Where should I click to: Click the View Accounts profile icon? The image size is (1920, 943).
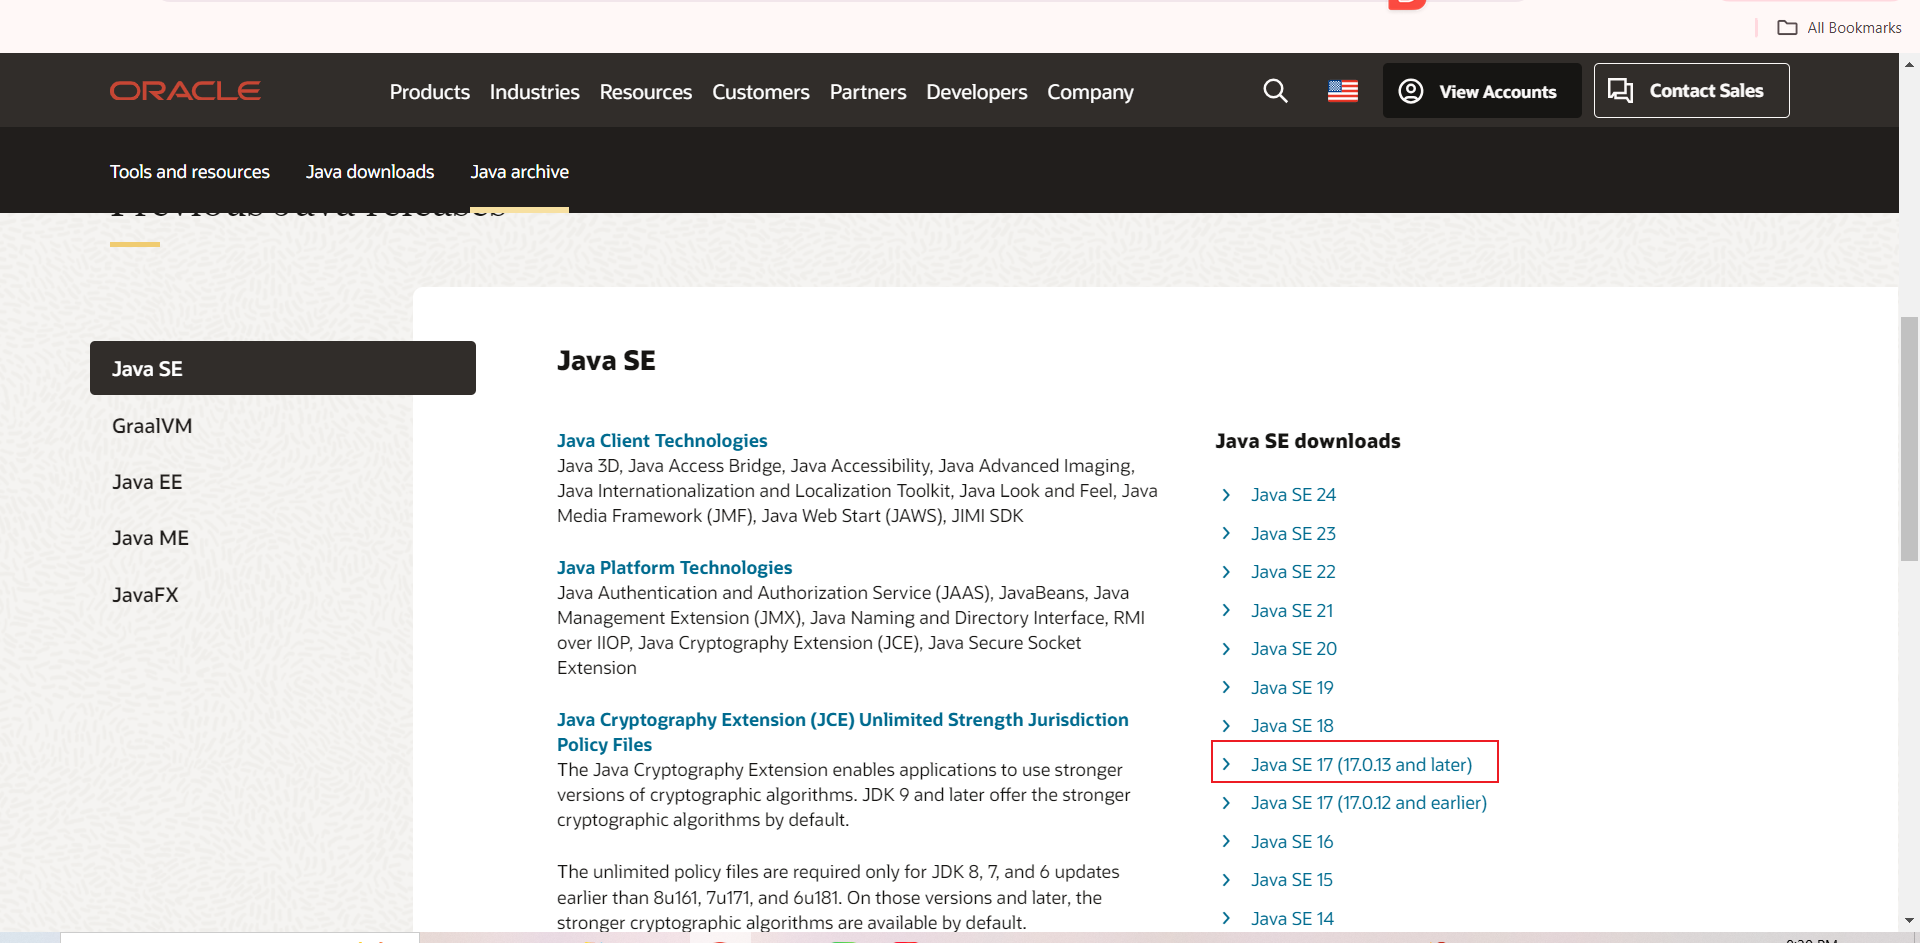(1410, 90)
